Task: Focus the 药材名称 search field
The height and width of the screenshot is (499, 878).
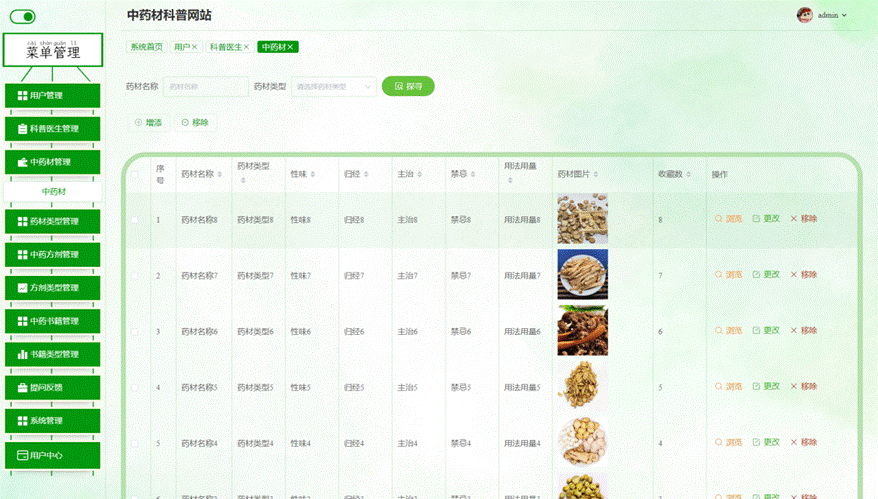Action: tap(206, 86)
